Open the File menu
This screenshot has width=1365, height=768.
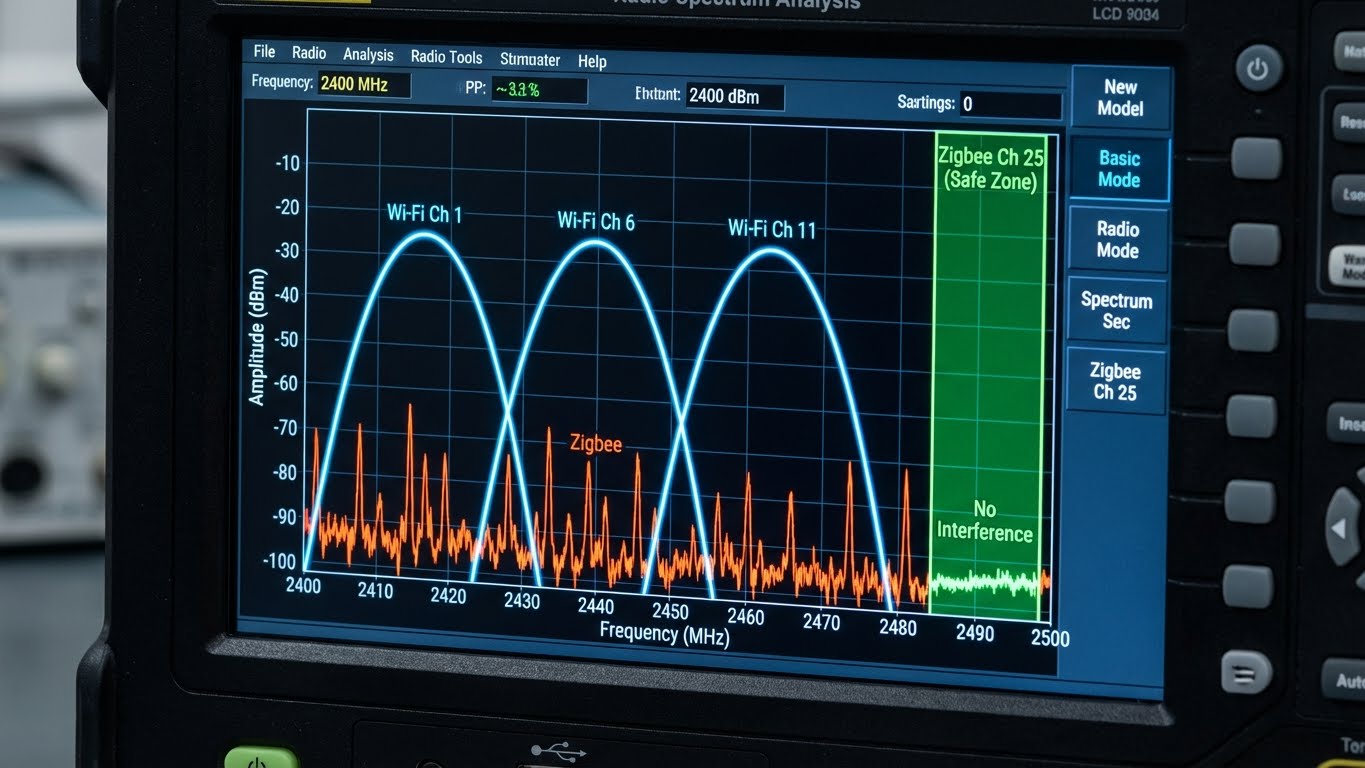click(263, 51)
